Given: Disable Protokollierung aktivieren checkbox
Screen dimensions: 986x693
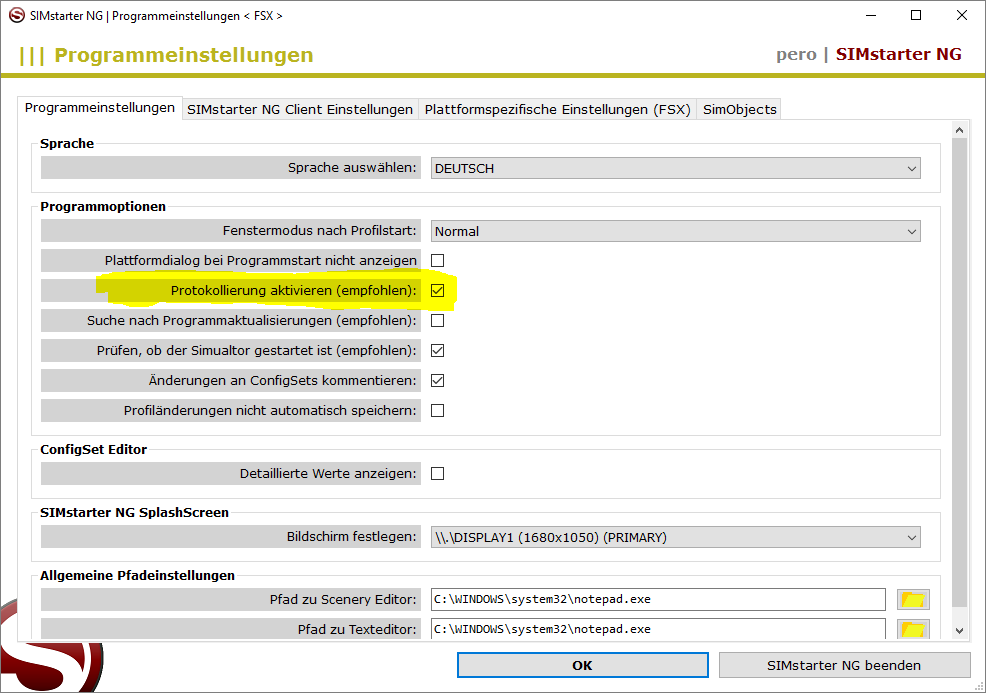Looking at the screenshot, I should pos(438,291).
